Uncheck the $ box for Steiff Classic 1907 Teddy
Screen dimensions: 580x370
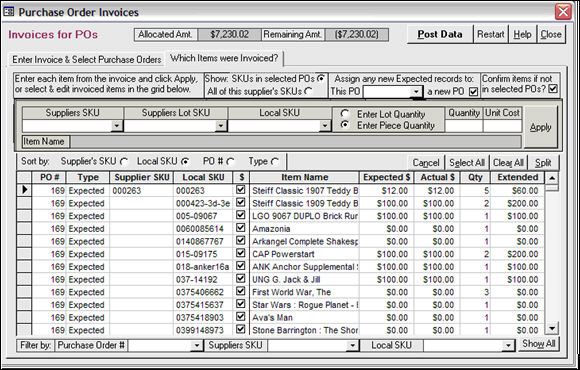click(x=241, y=190)
